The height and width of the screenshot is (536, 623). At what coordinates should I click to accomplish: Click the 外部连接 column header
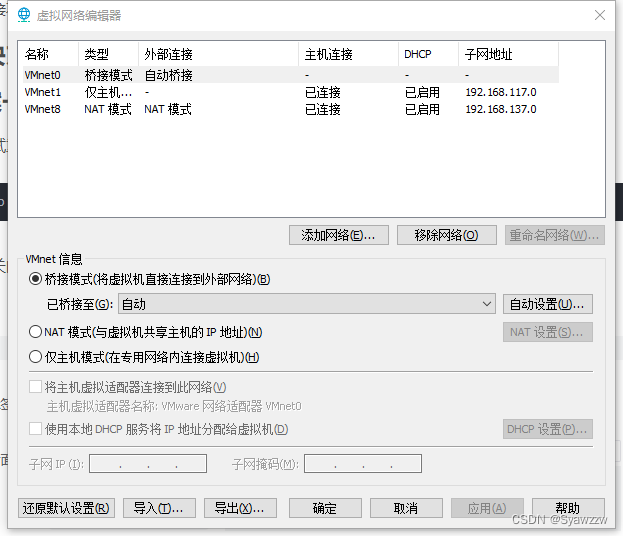pyautogui.click(x=219, y=54)
